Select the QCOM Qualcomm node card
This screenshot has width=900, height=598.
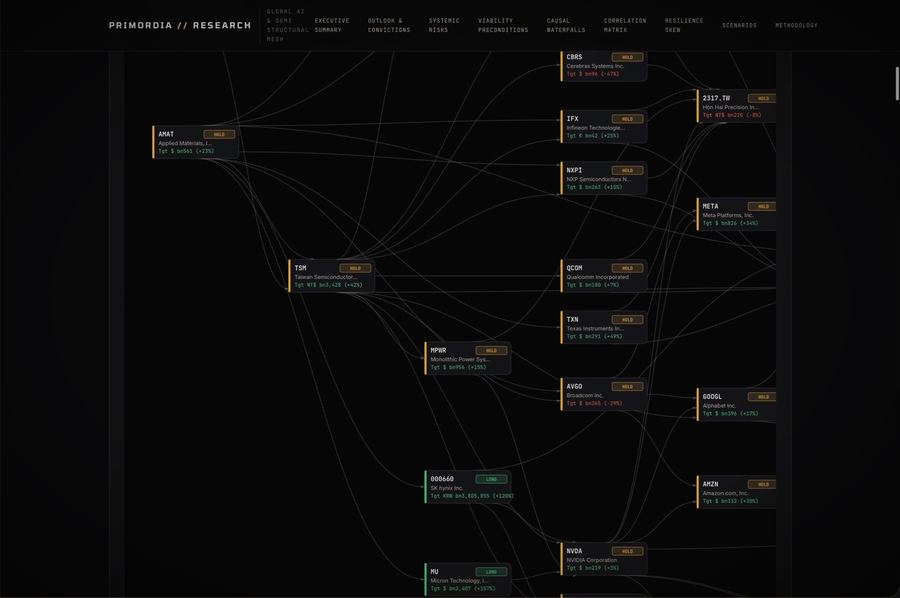coord(604,275)
